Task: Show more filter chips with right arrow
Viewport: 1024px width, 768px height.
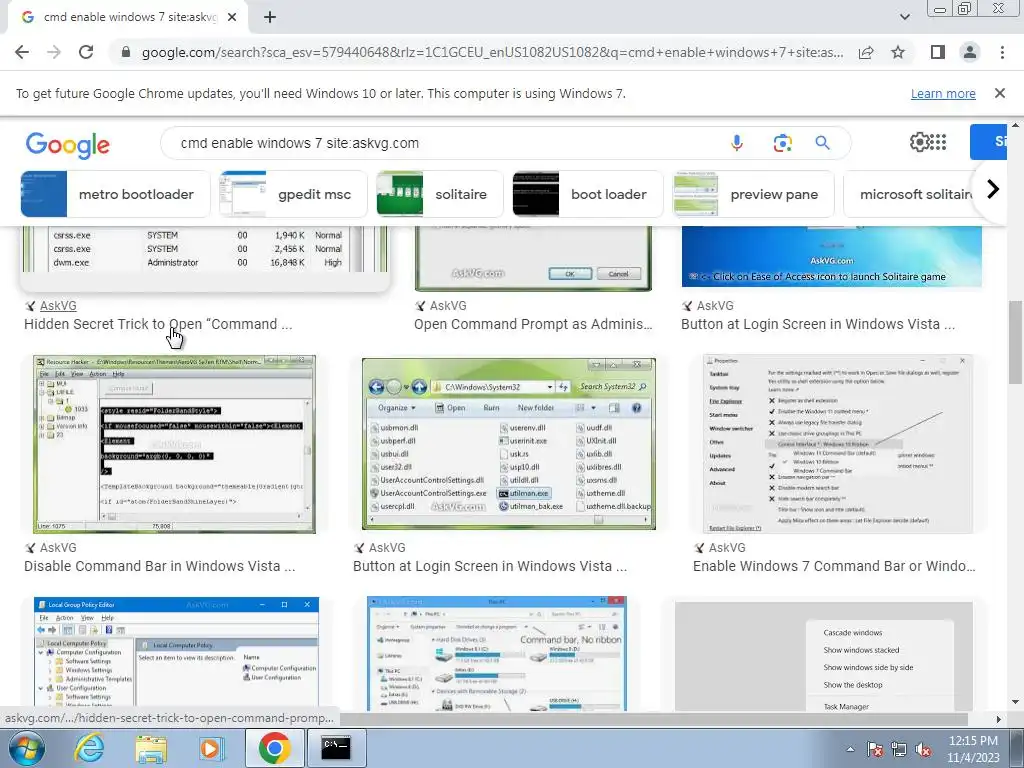Action: pyautogui.click(x=993, y=189)
